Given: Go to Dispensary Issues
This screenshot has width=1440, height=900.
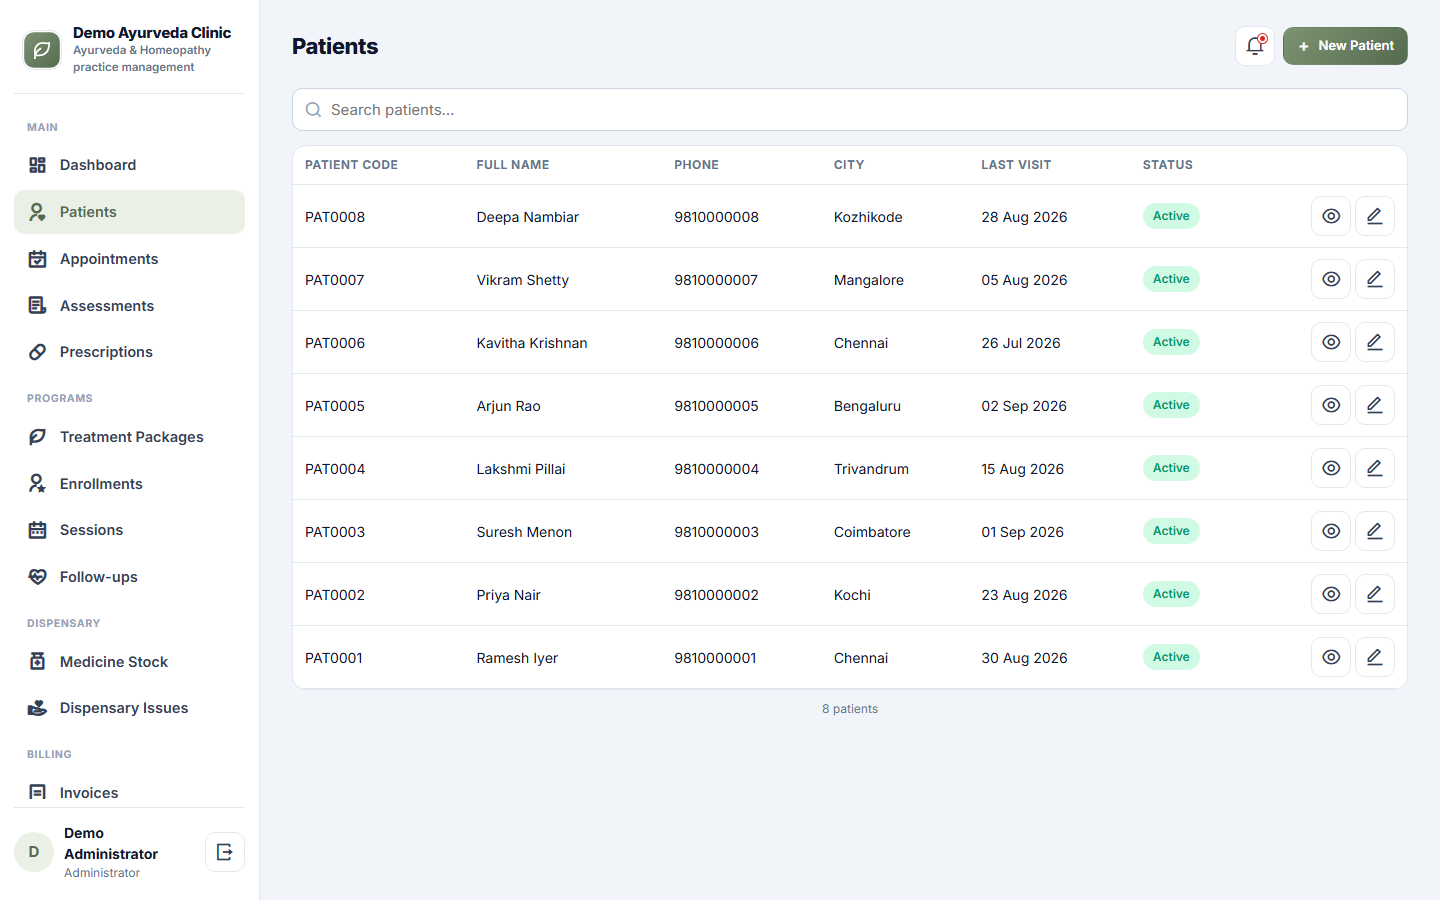Looking at the screenshot, I should pyautogui.click(x=129, y=708).
